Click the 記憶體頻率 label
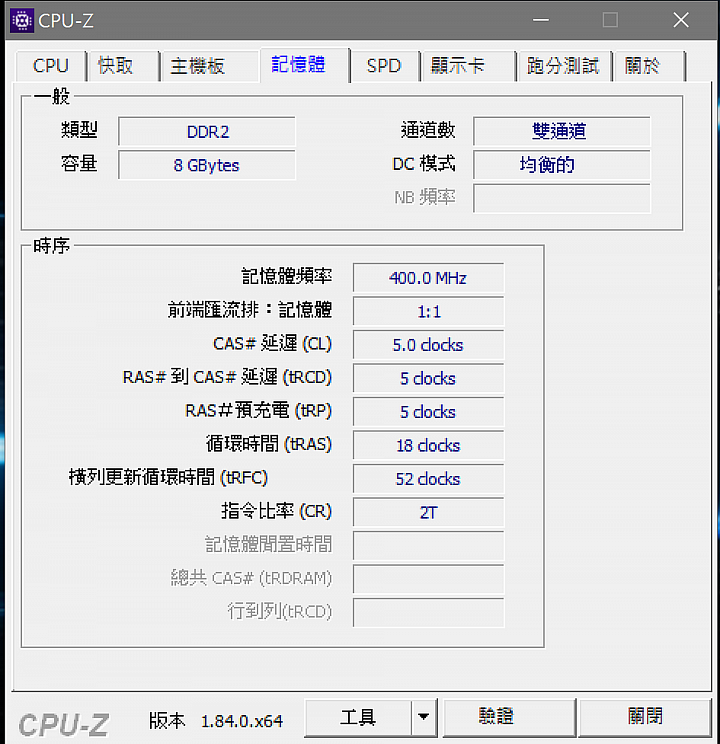 point(287,276)
